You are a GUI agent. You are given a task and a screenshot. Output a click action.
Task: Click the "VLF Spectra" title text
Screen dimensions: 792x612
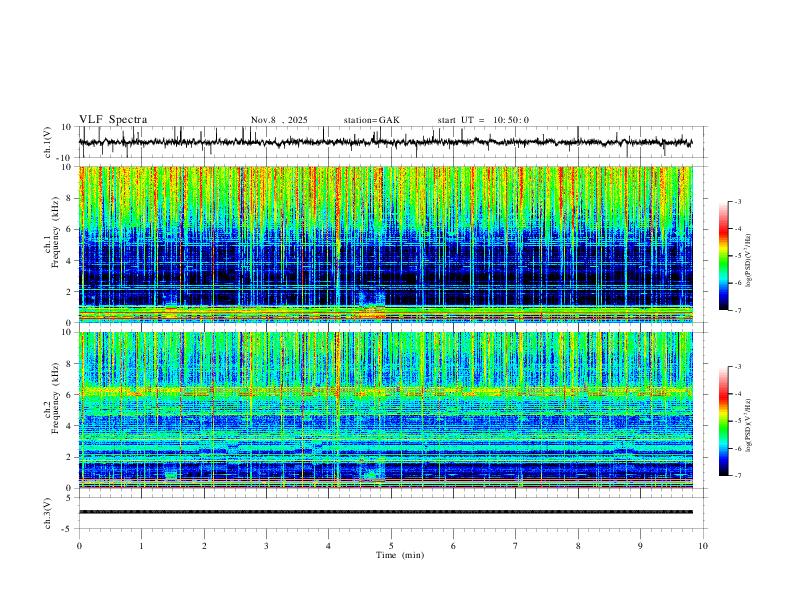coord(113,120)
